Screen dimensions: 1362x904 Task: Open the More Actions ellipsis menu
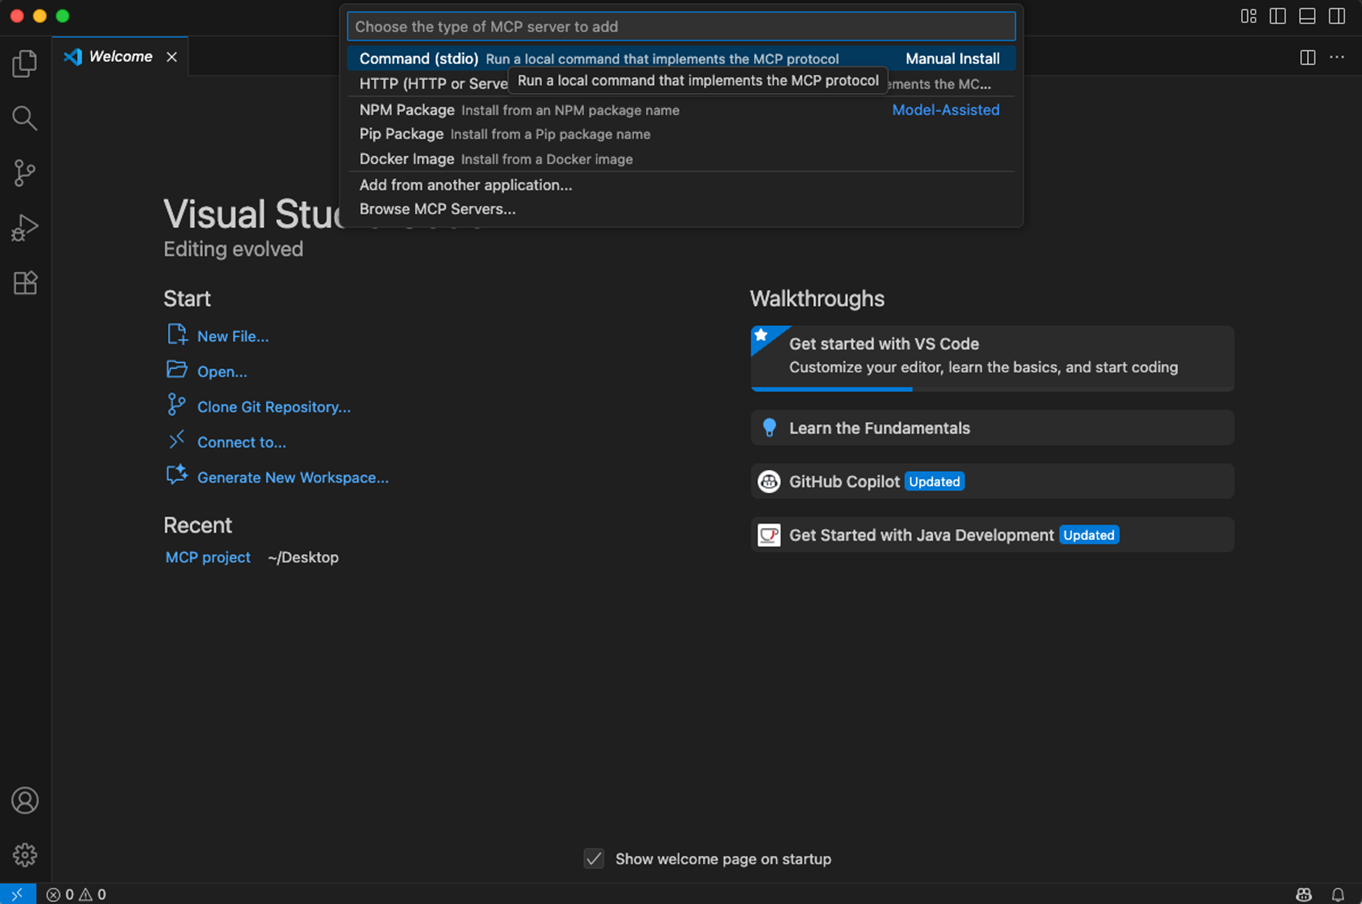pyautogui.click(x=1337, y=57)
